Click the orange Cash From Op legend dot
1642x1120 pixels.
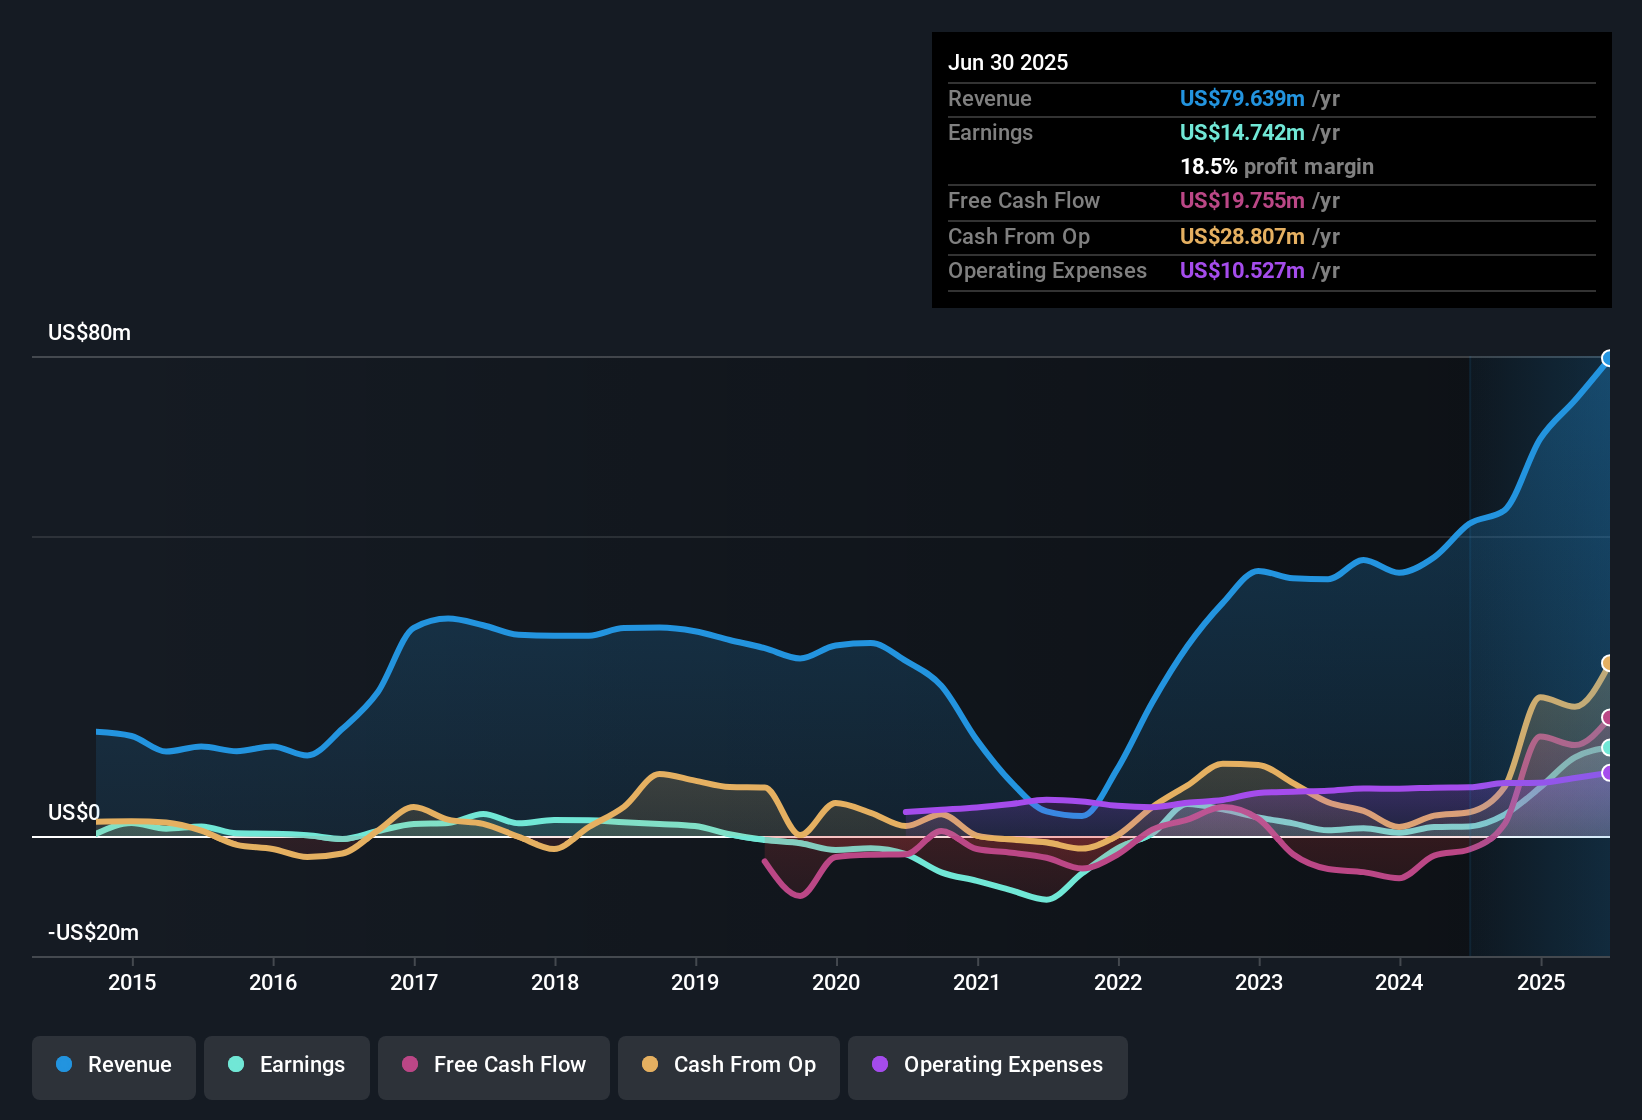pyautogui.click(x=650, y=1065)
